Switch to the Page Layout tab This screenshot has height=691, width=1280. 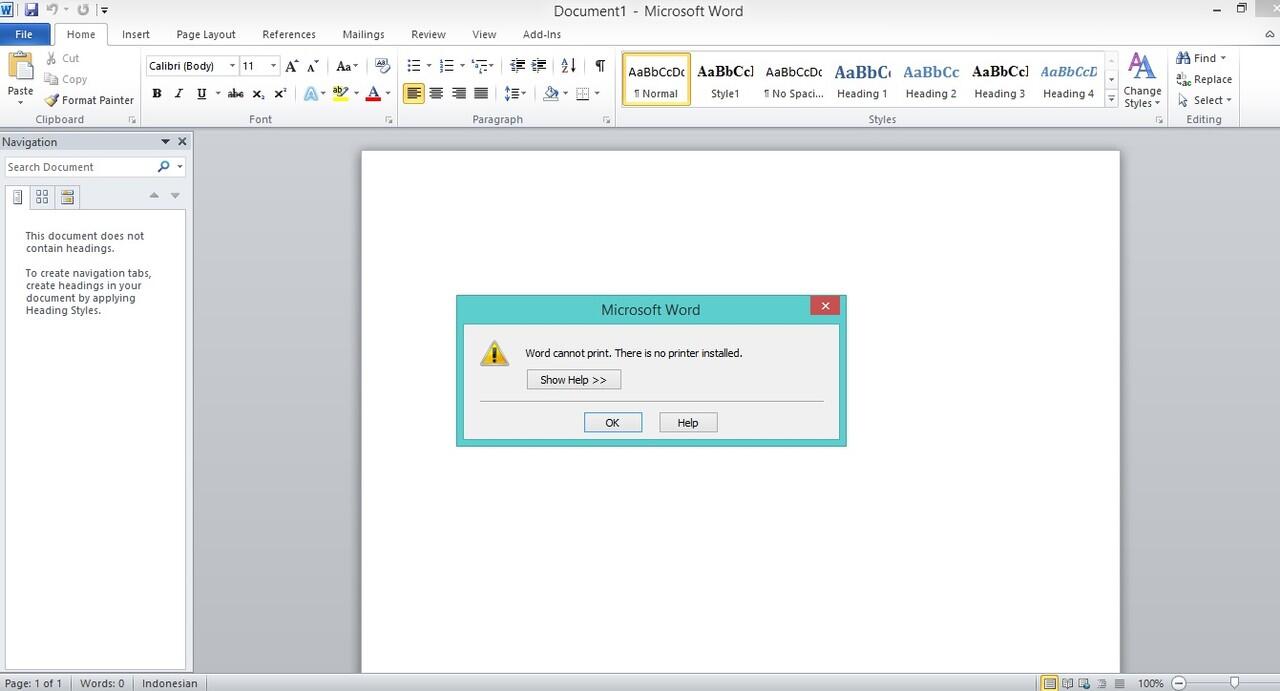pyautogui.click(x=206, y=34)
